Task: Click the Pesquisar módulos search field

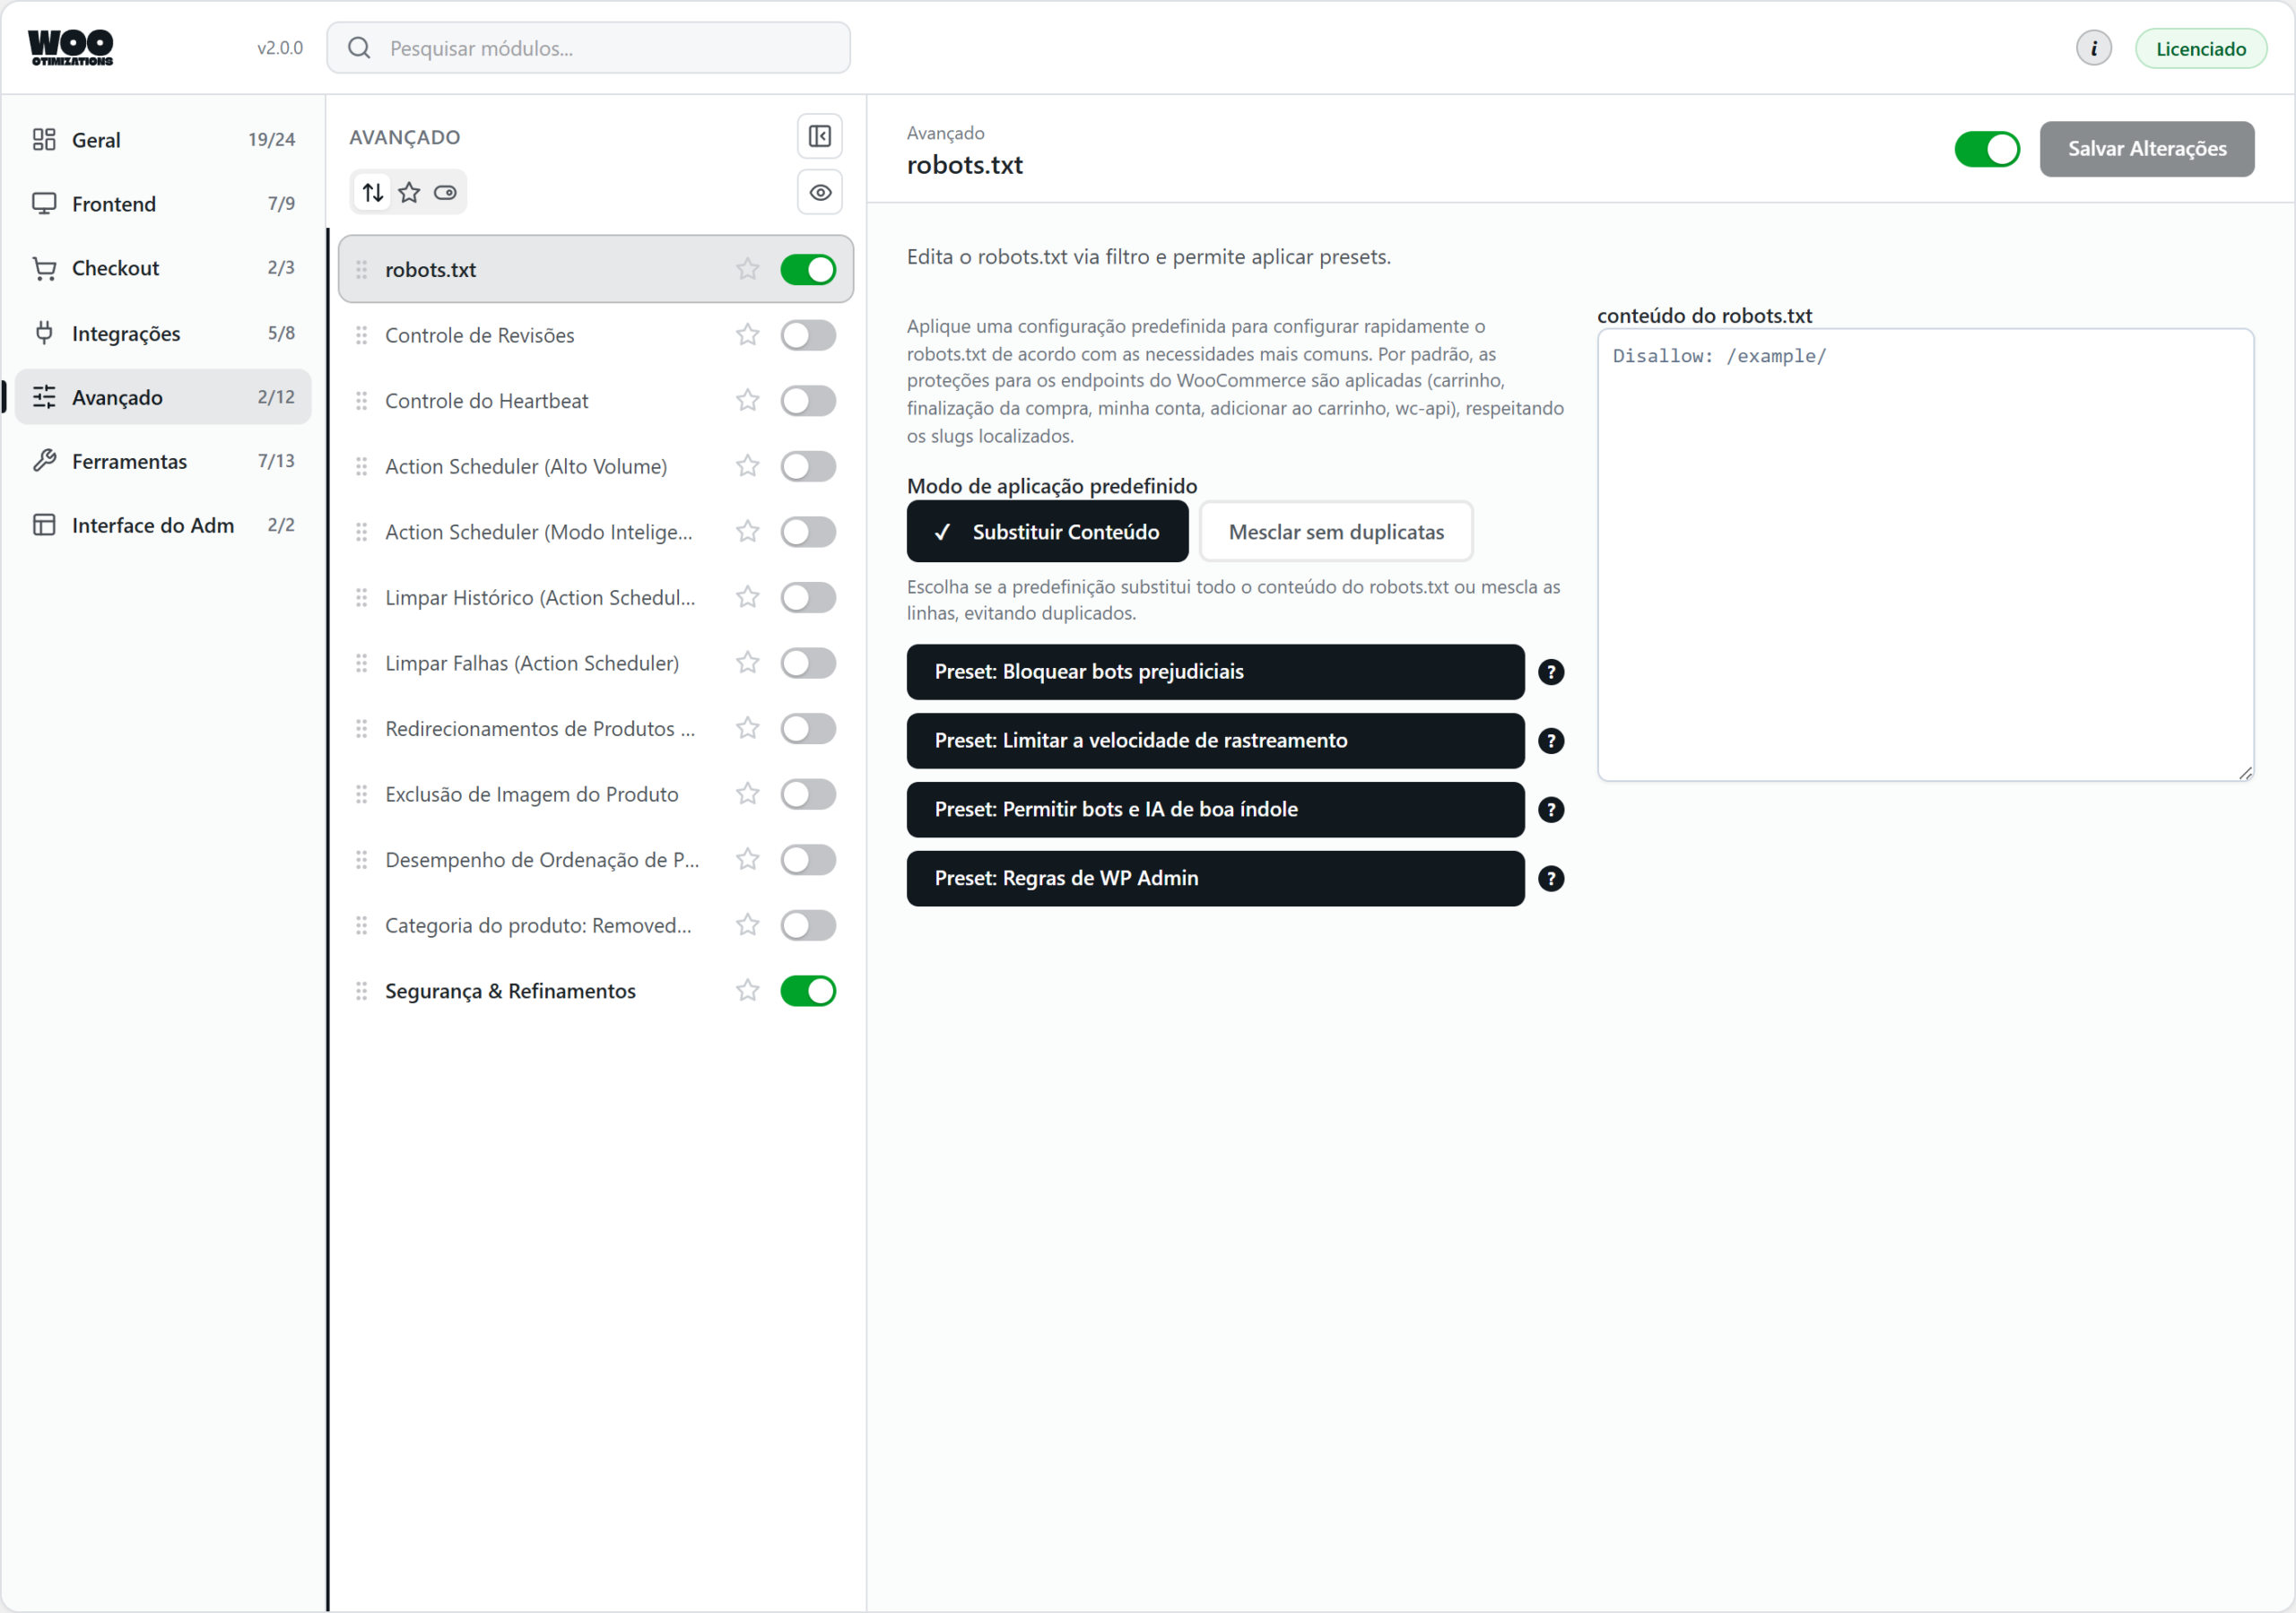Action: 588,48
